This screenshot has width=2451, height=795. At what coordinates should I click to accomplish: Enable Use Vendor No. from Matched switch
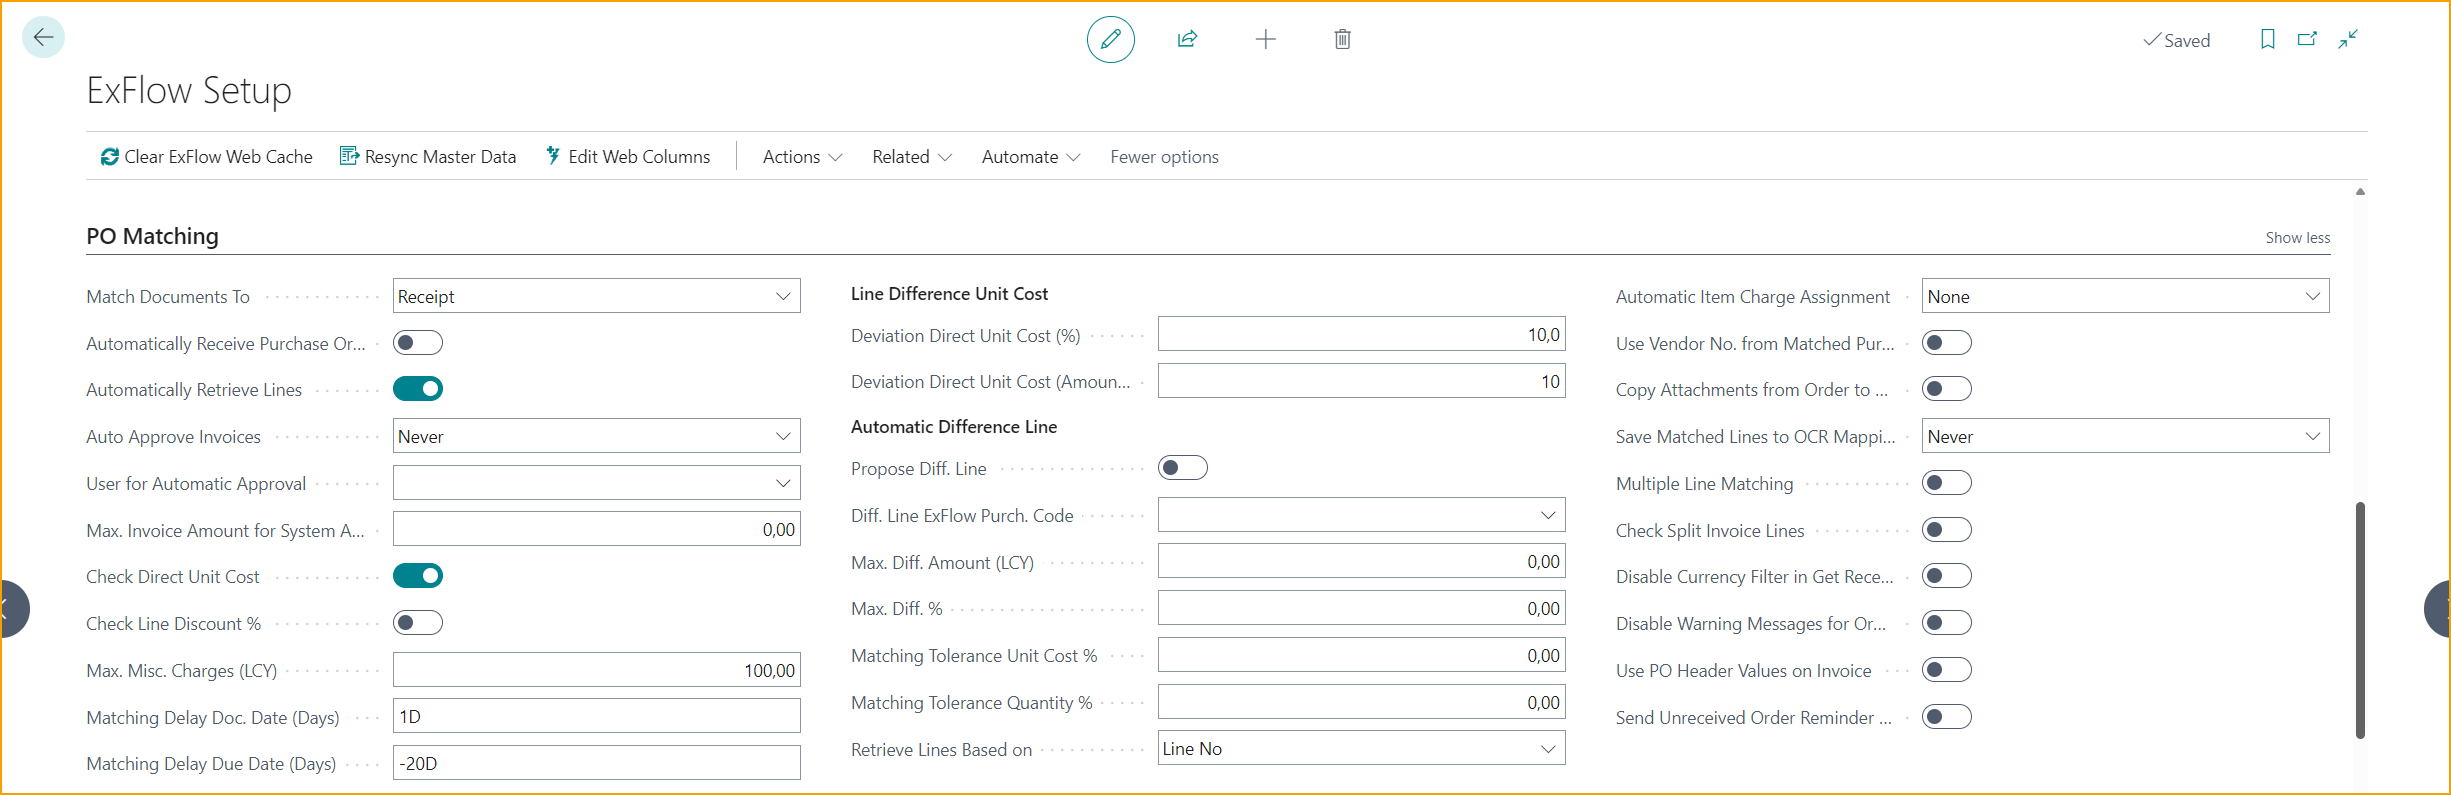[x=1947, y=343]
